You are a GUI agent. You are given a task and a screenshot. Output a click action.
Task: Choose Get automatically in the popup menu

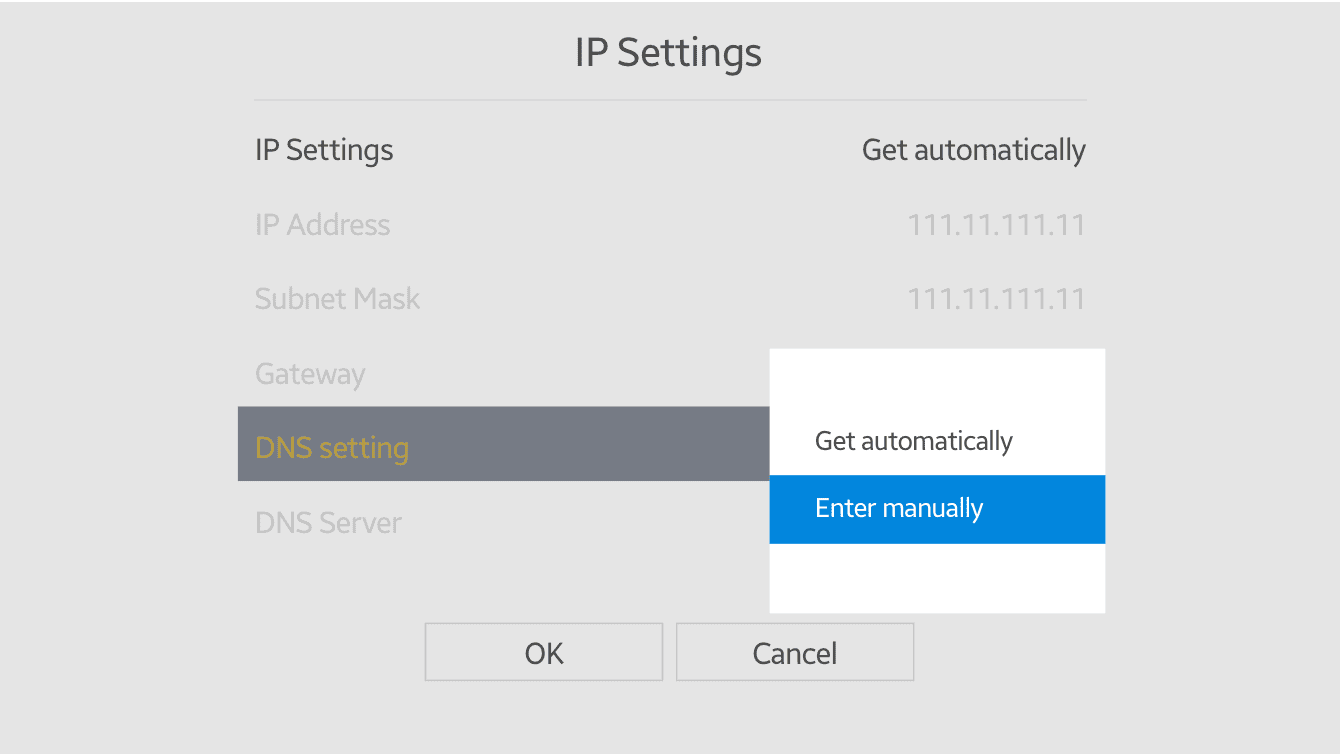(x=913, y=441)
